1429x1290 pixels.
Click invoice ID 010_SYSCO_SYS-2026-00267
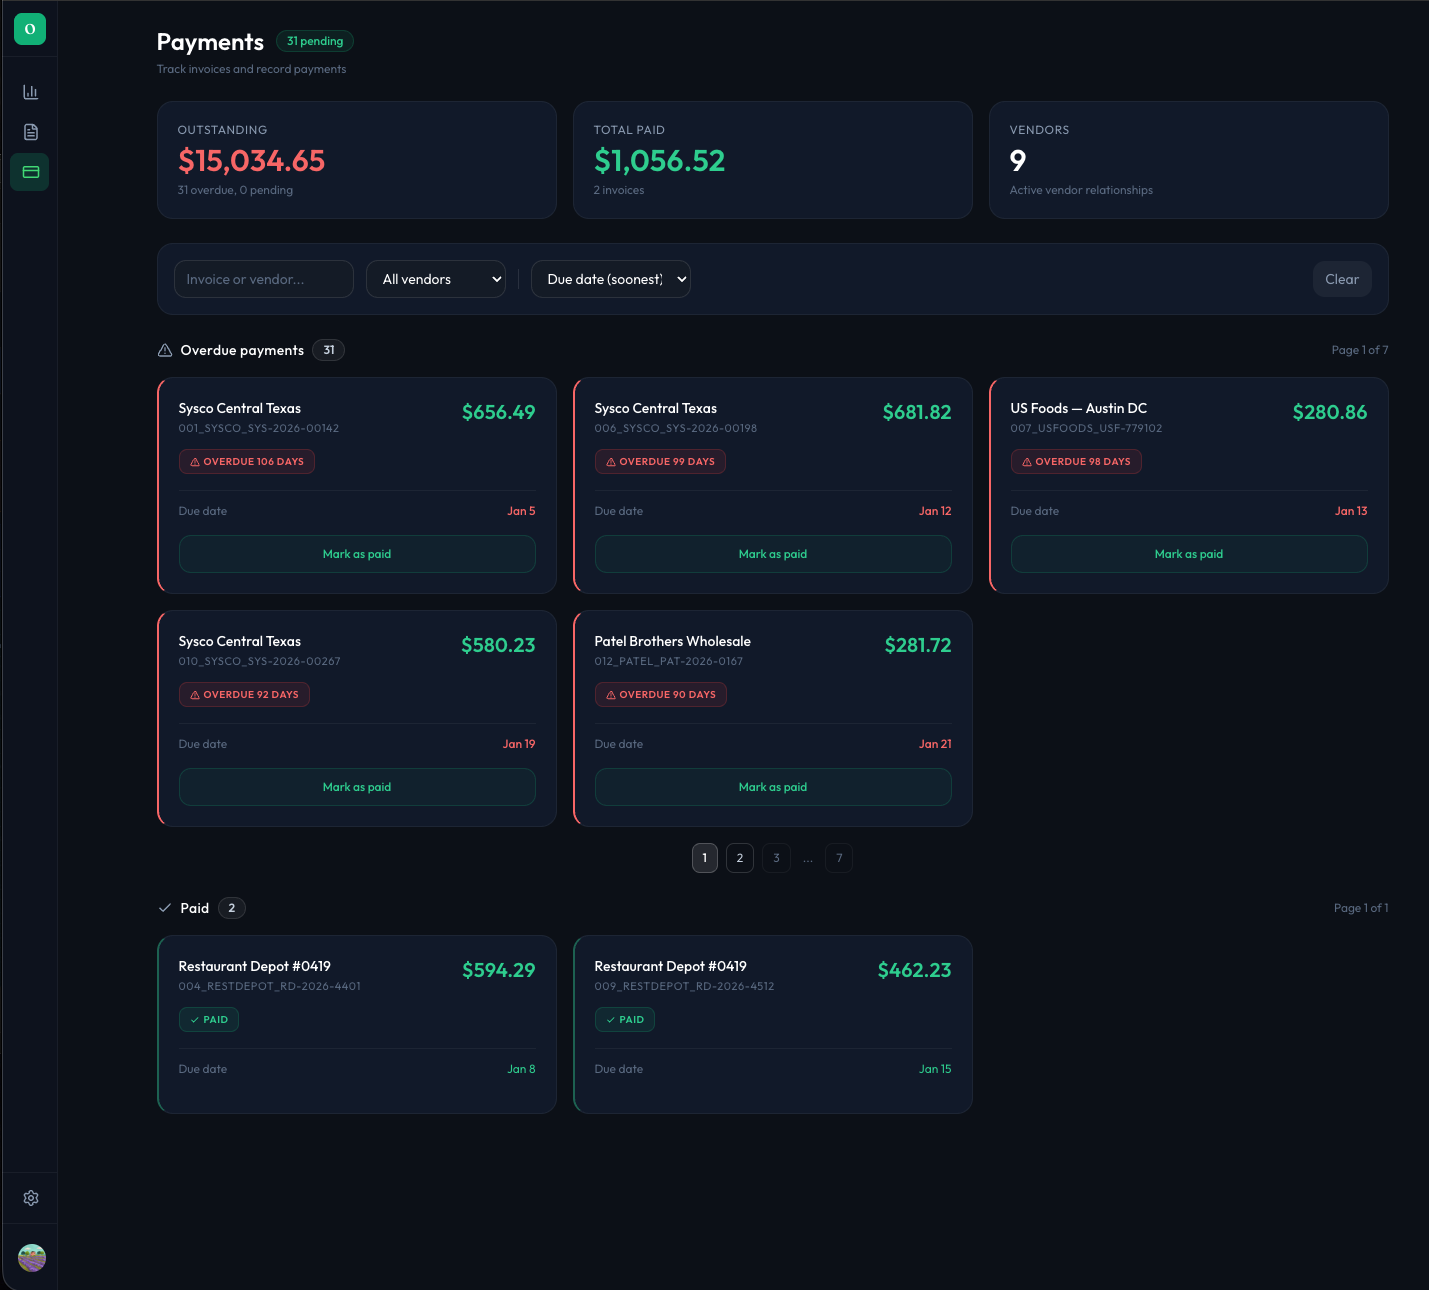pyautogui.click(x=260, y=661)
